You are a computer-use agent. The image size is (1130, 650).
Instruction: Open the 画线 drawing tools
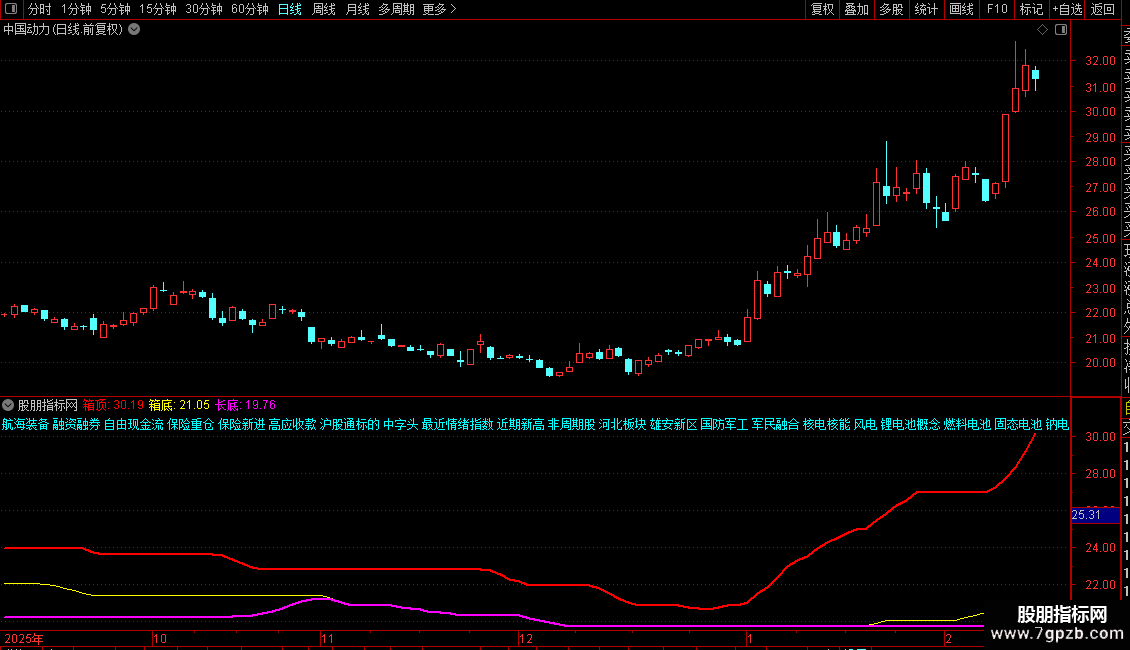(961, 9)
